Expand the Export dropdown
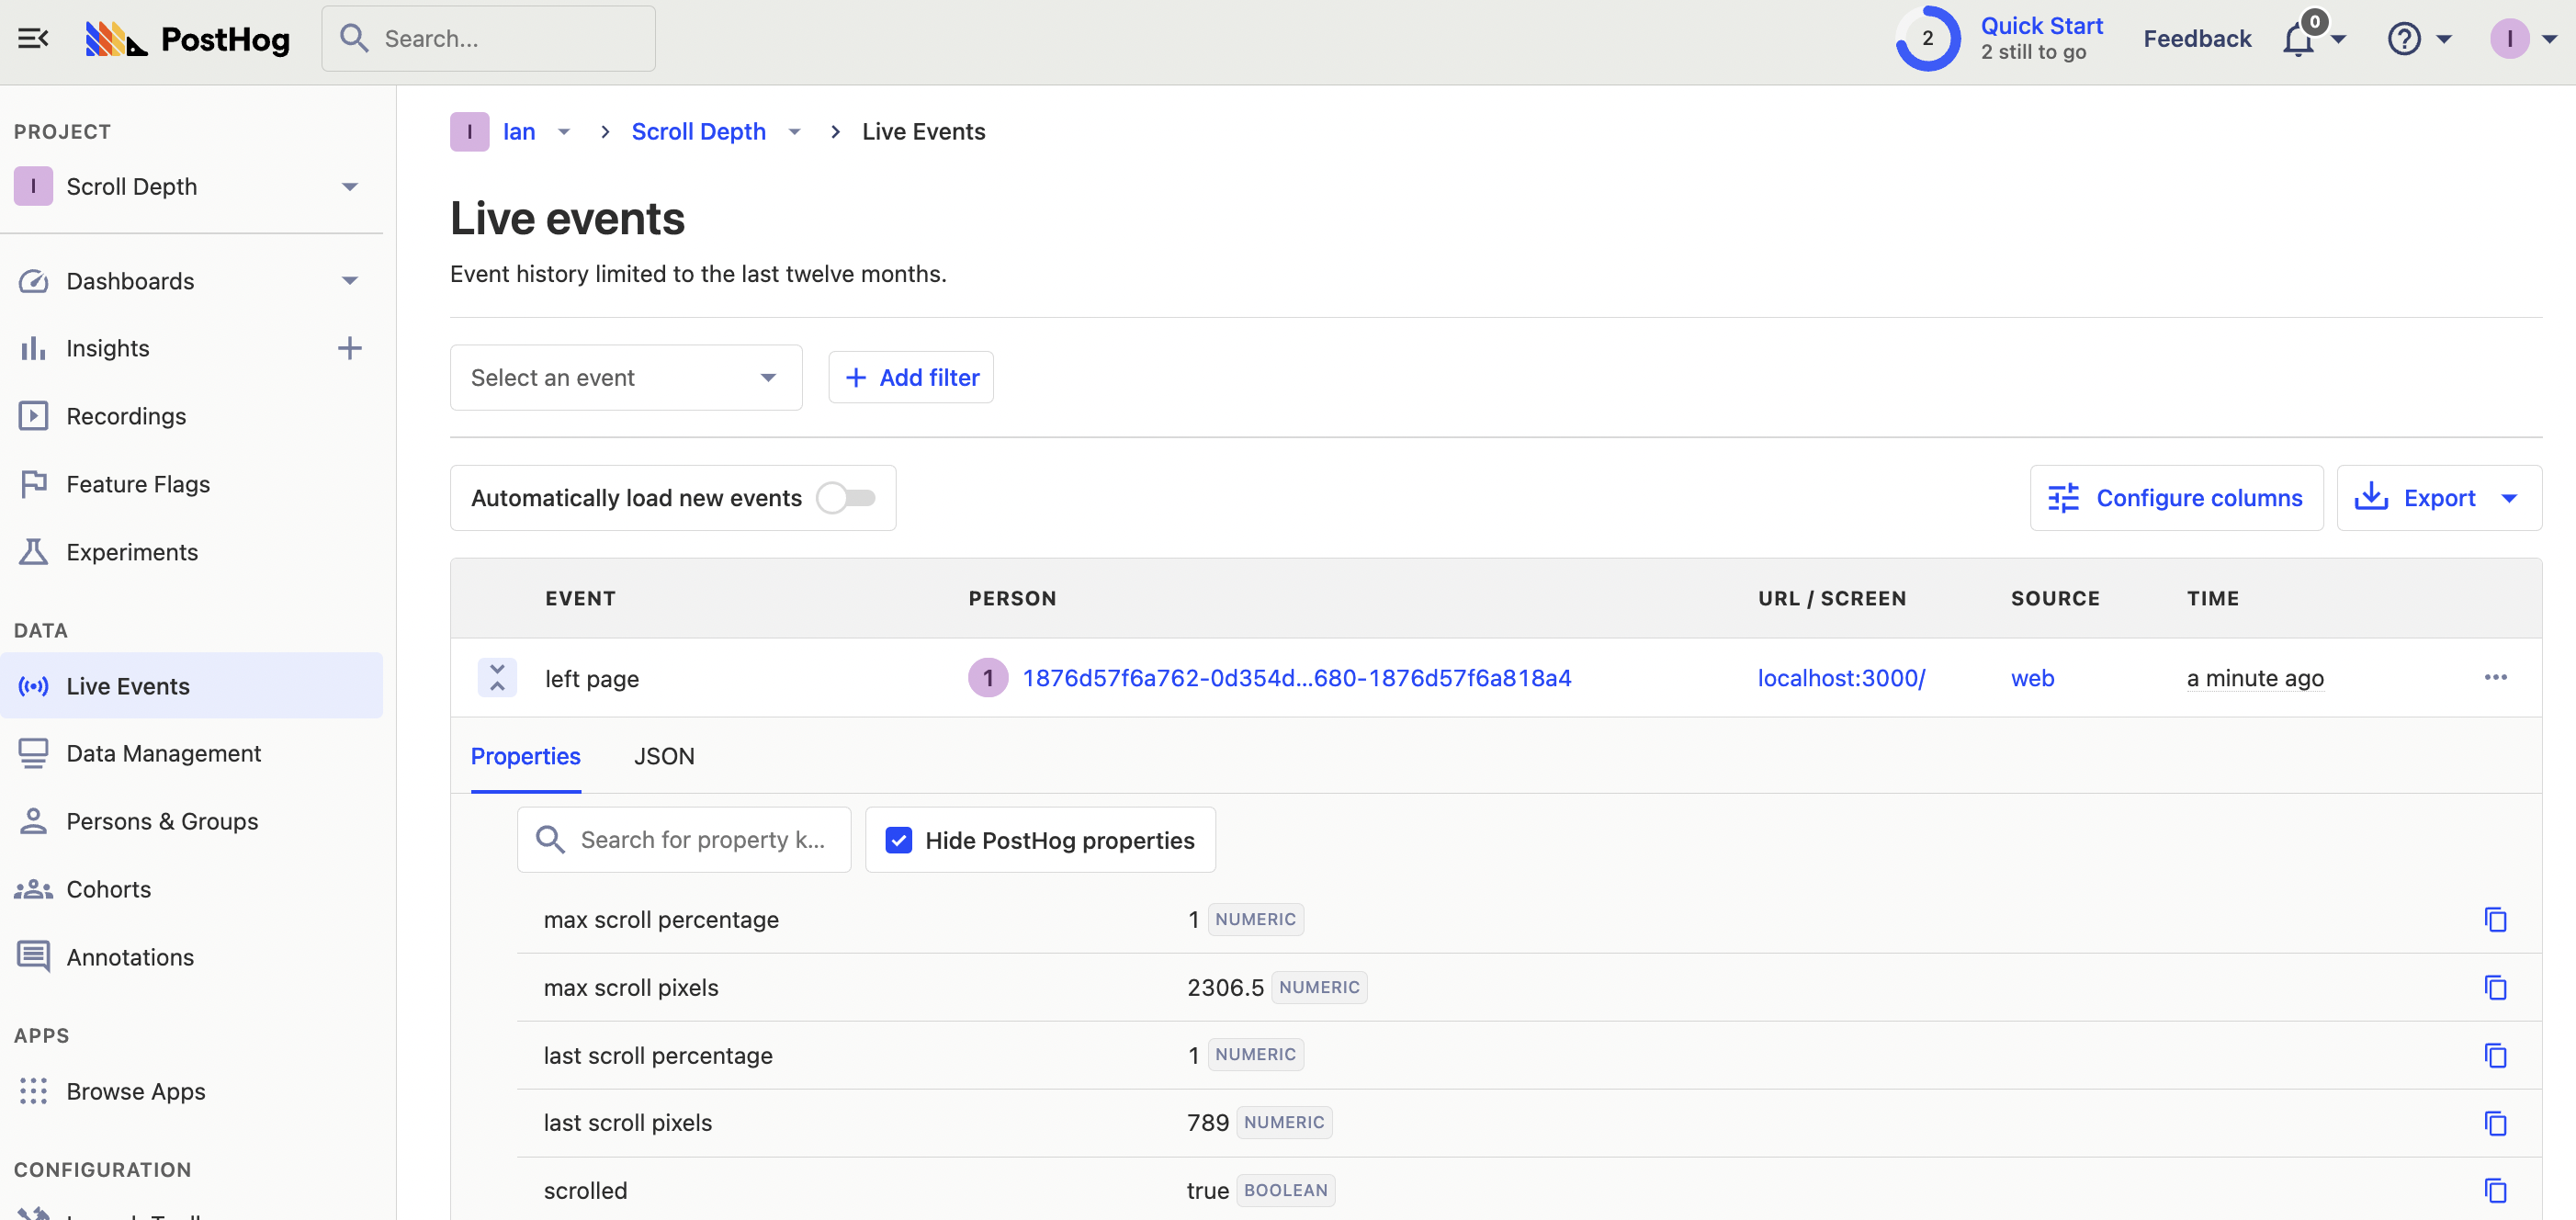Viewport: 2576px width, 1220px height. coord(2509,498)
